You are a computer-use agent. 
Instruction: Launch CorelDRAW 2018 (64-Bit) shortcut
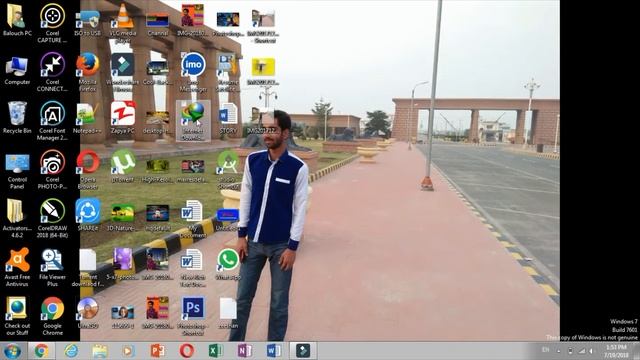coord(52,218)
